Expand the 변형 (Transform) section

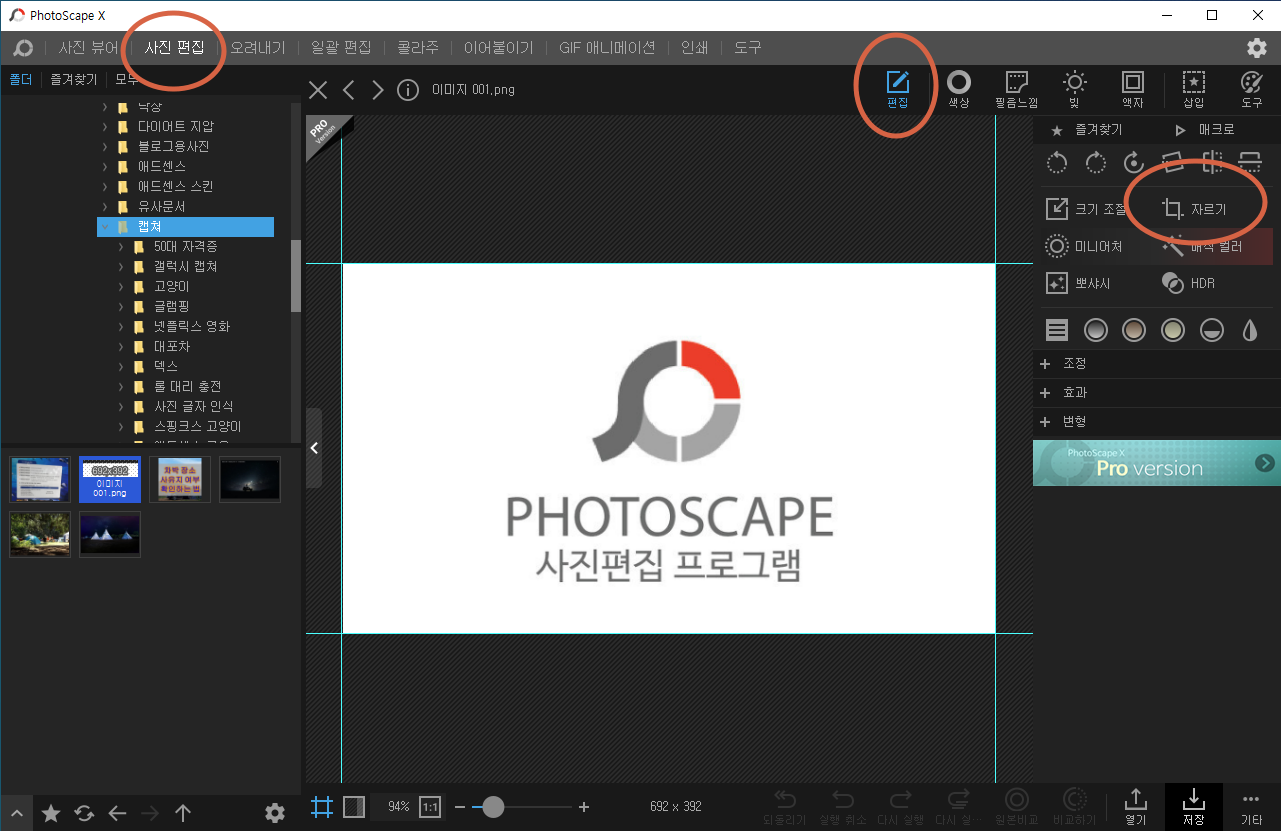tap(1156, 422)
